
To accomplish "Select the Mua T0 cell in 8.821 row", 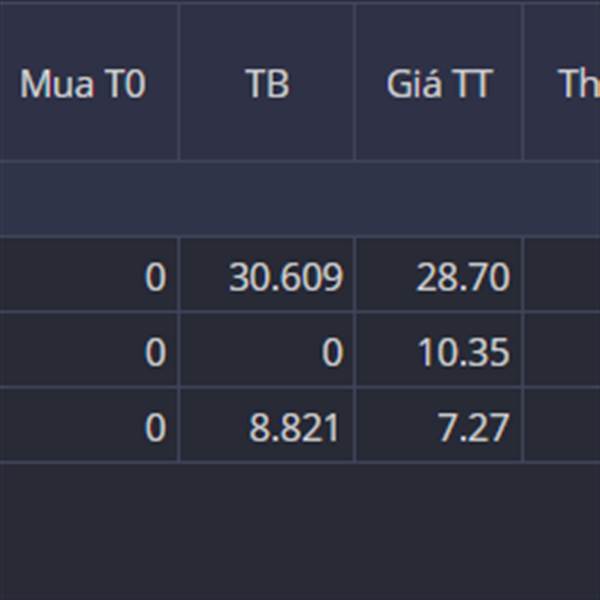I will pyautogui.click(x=154, y=429).
